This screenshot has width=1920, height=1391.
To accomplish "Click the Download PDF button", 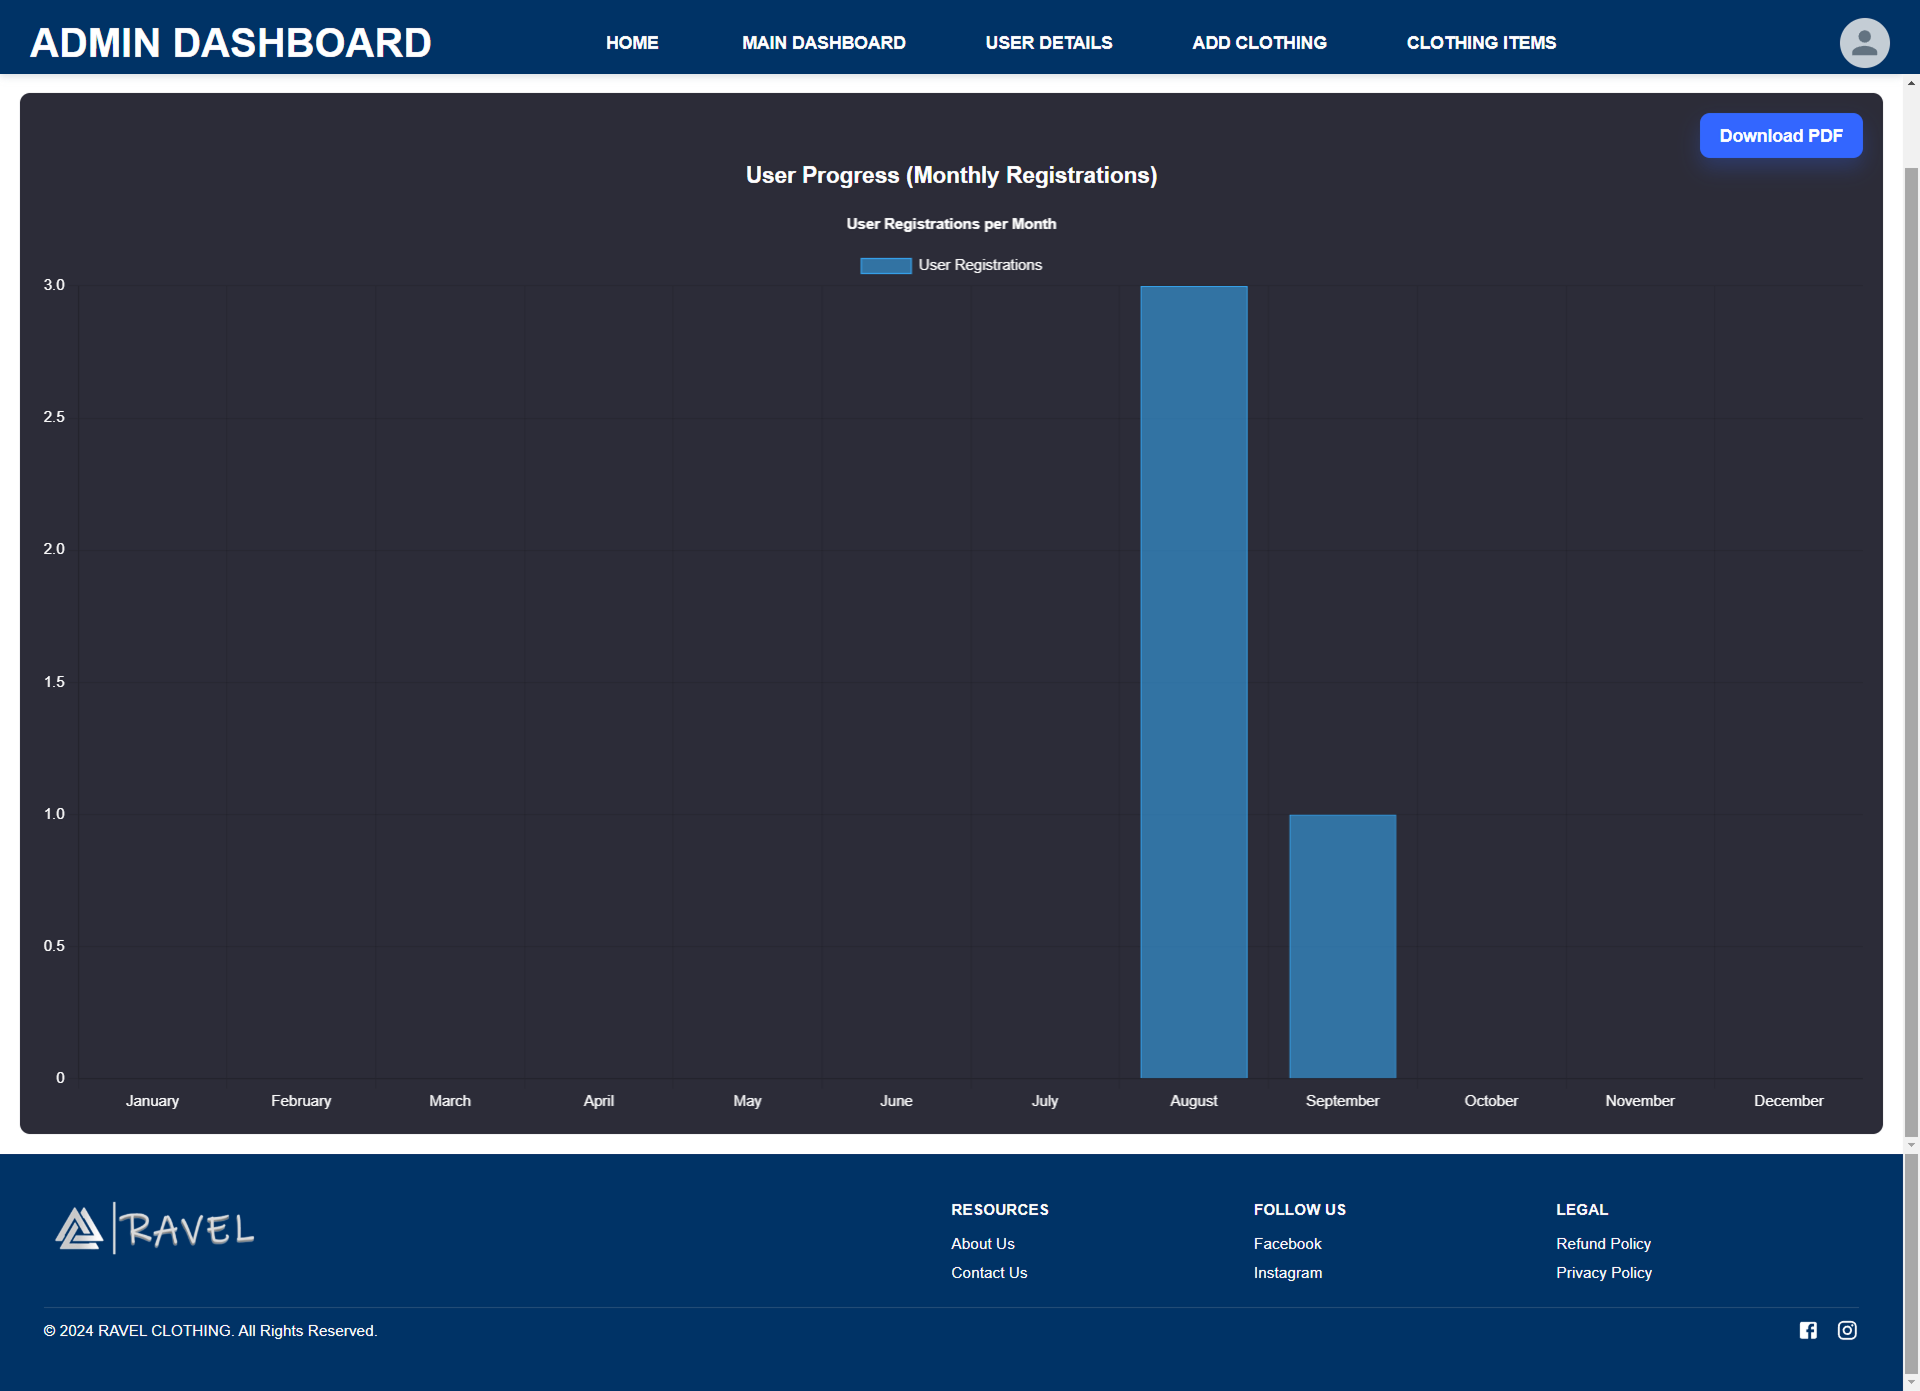I will pos(1780,136).
